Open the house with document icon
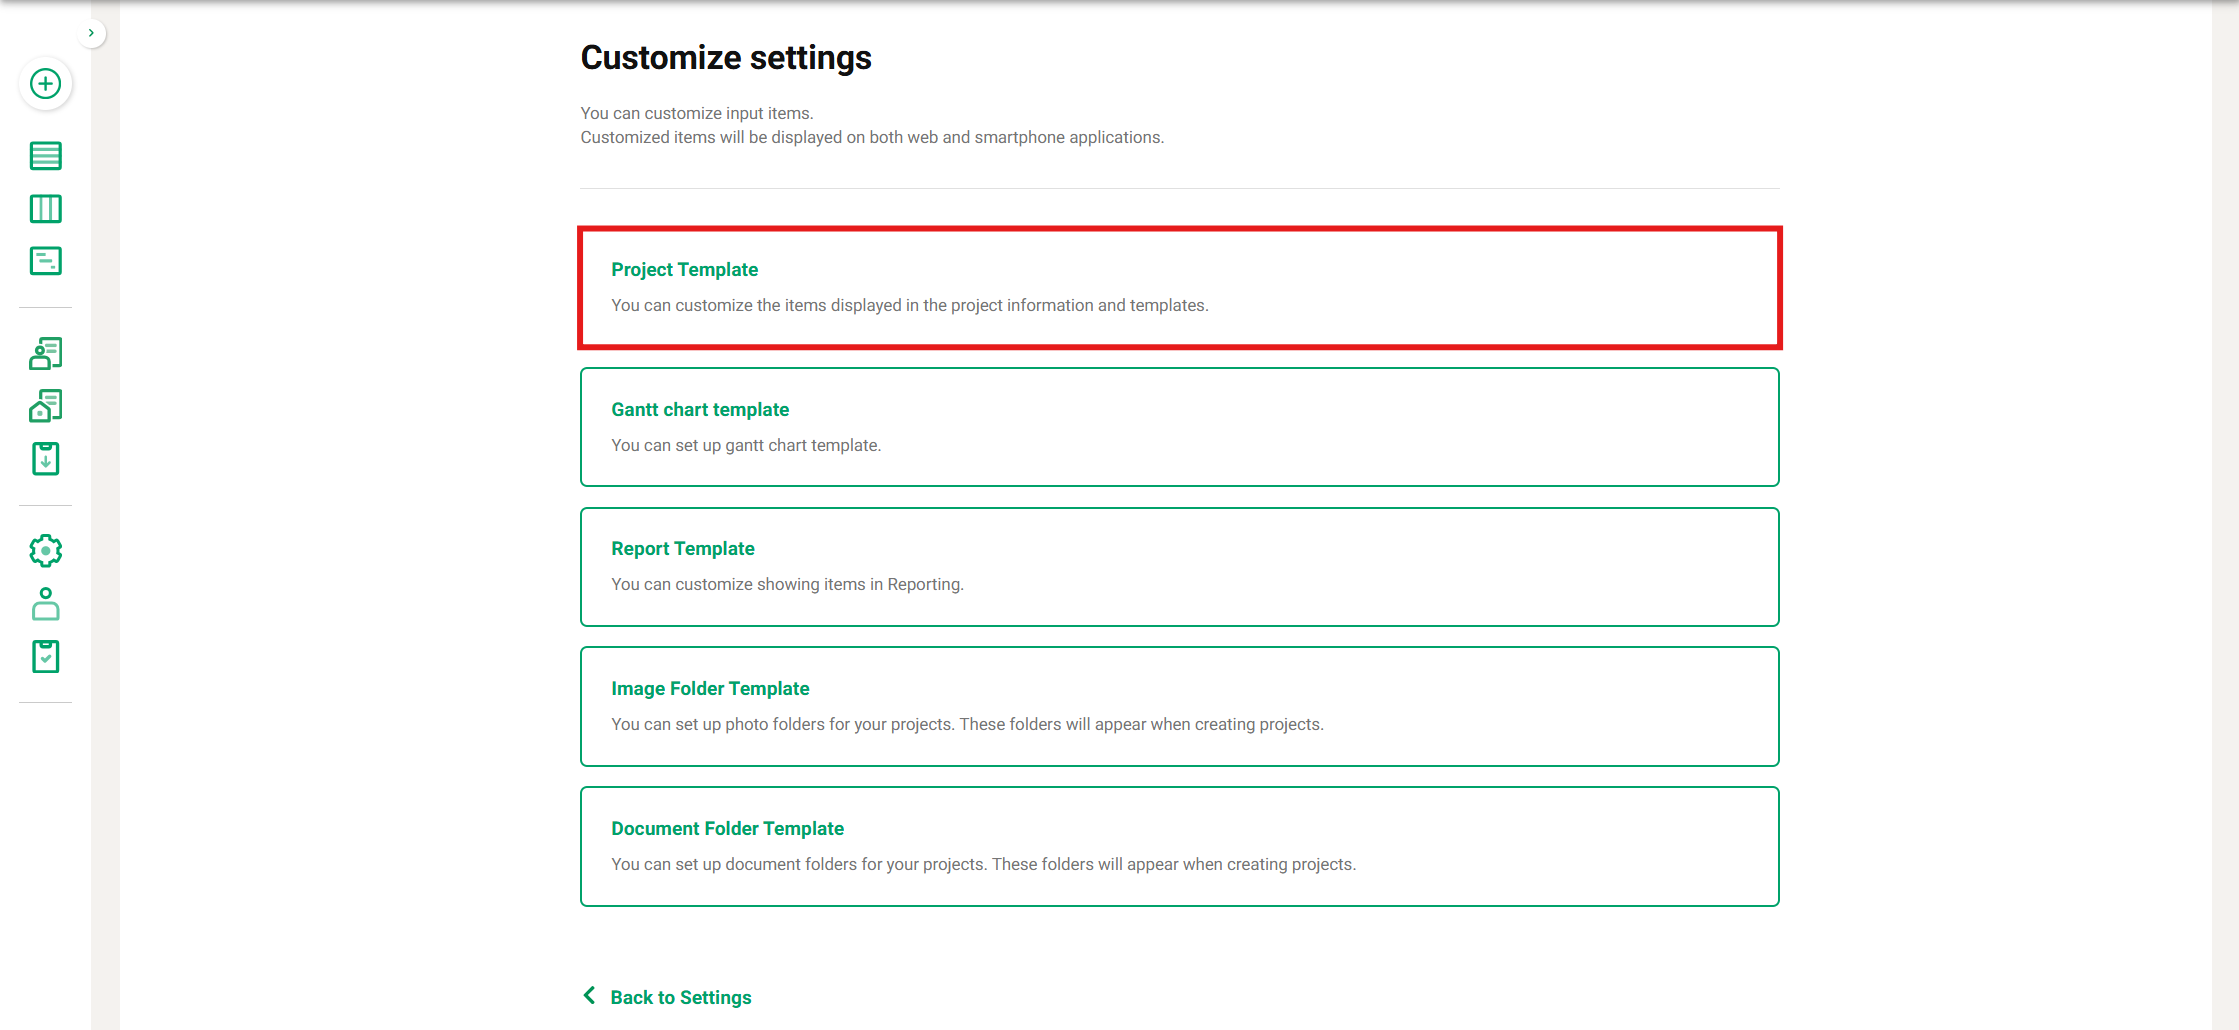2239x1030 pixels. (46, 406)
